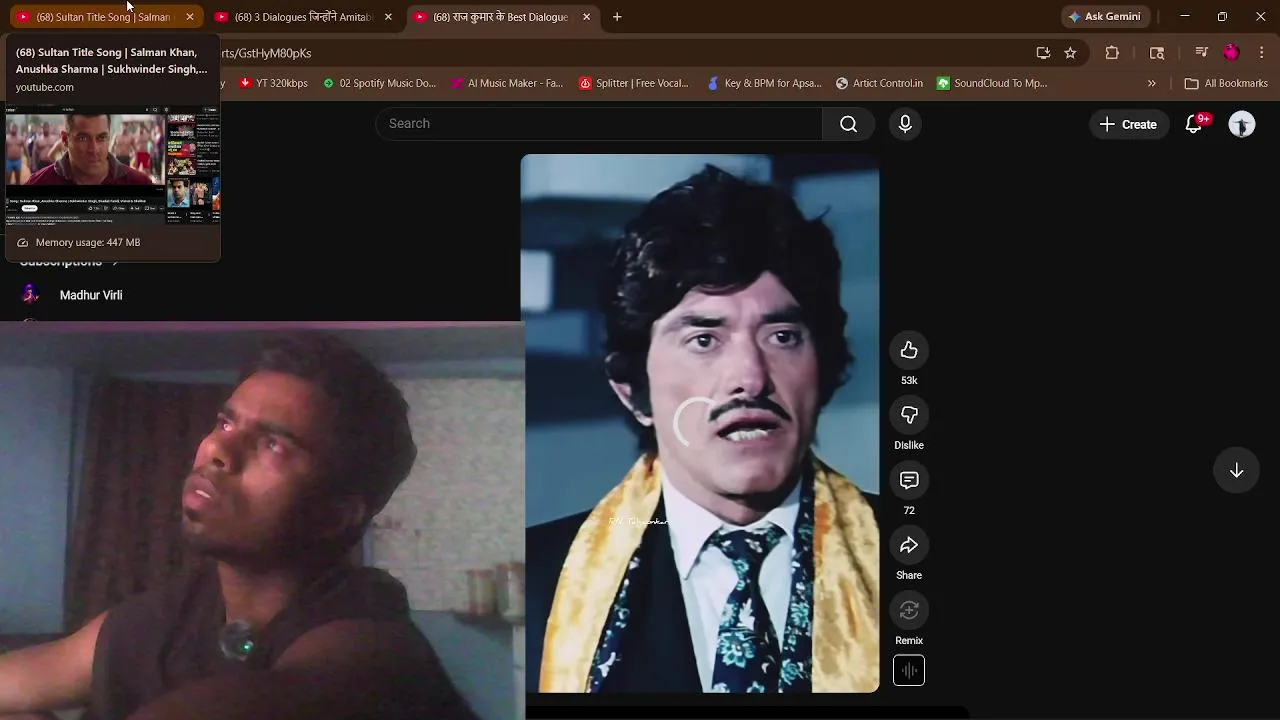Minimize the Chrome window
Screen dimensions: 1280x720
[1185, 17]
